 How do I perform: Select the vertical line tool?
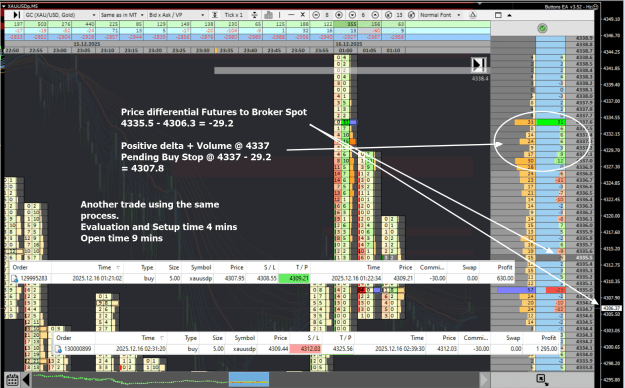(x=279, y=15)
